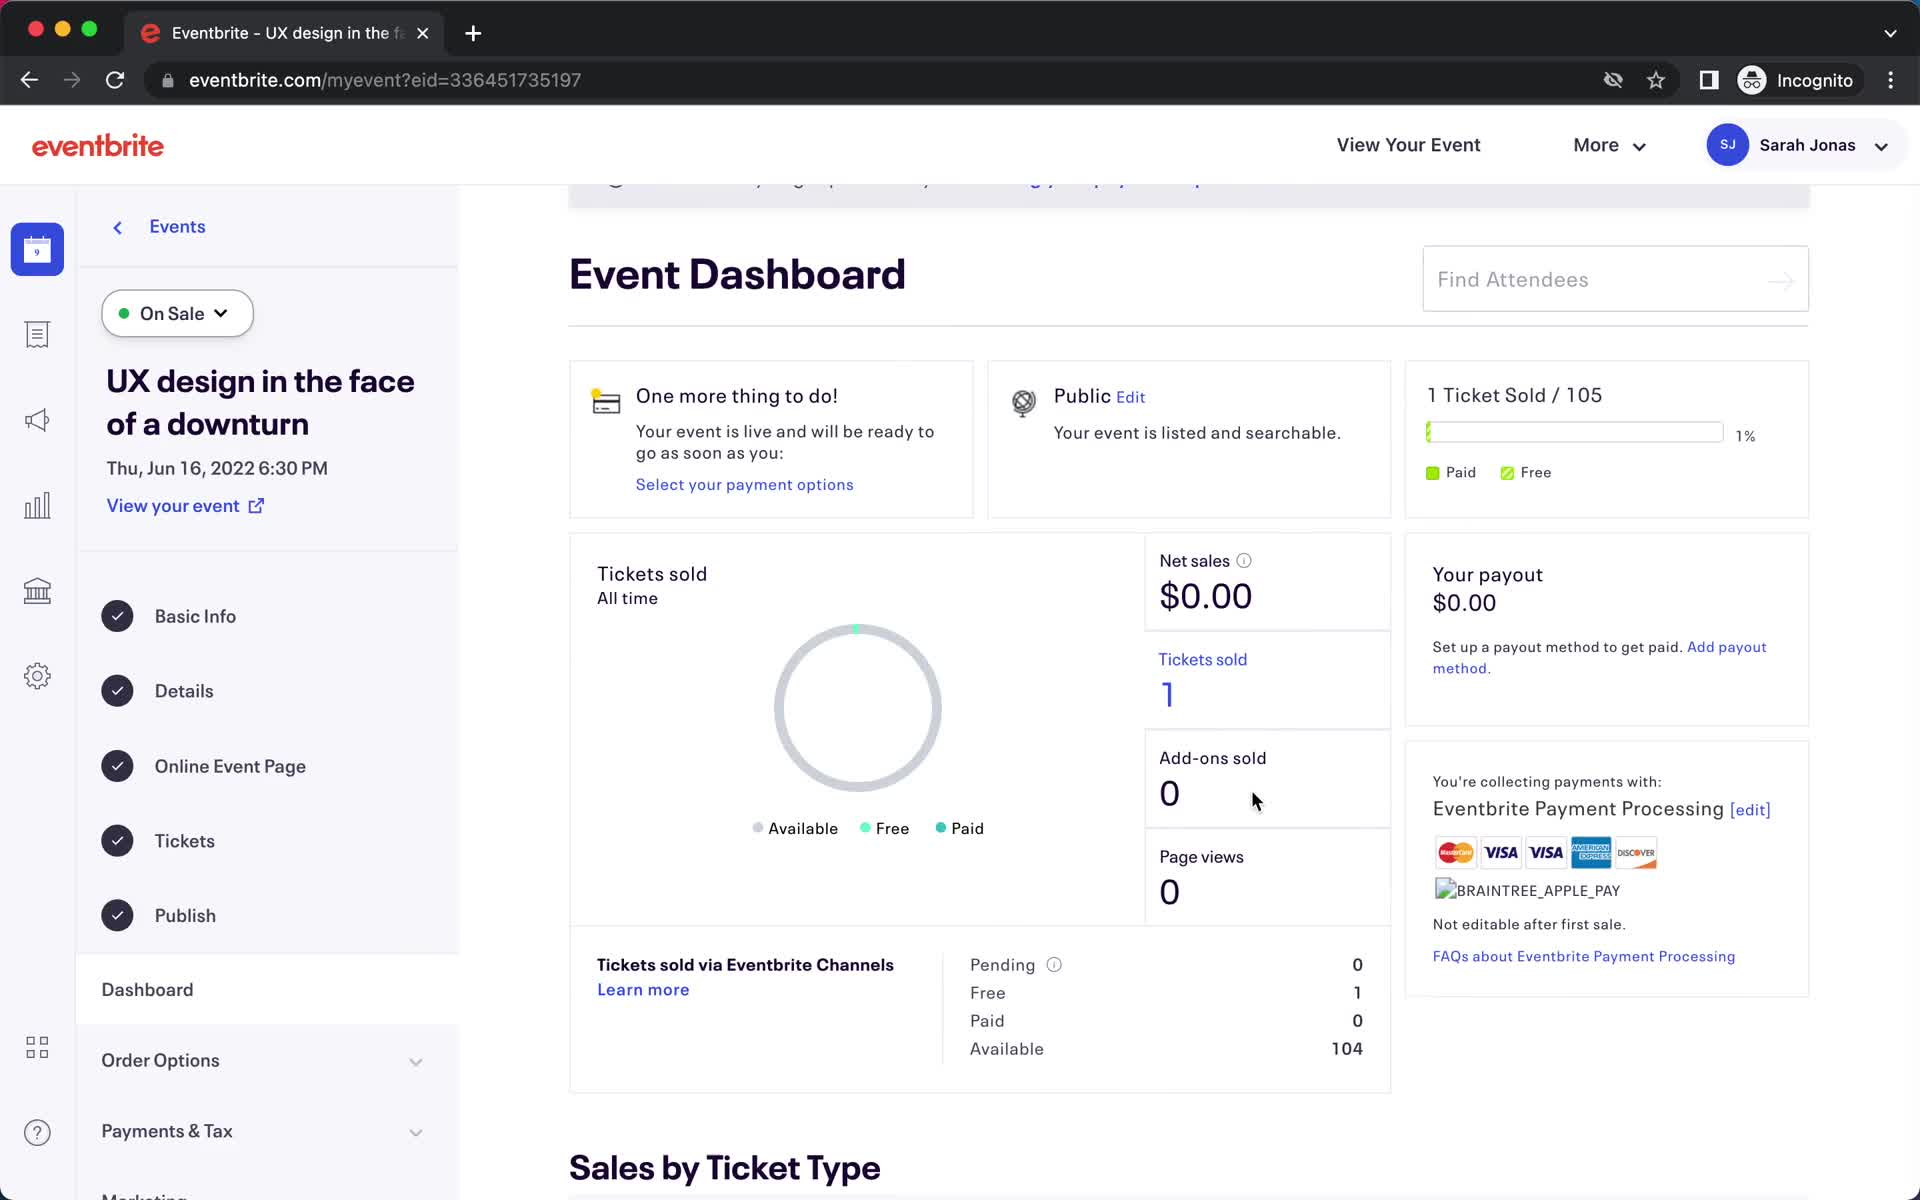Viewport: 1920px width, 1200px height.
Task: Click Edit next to Public
Action: click(1130, 398)
